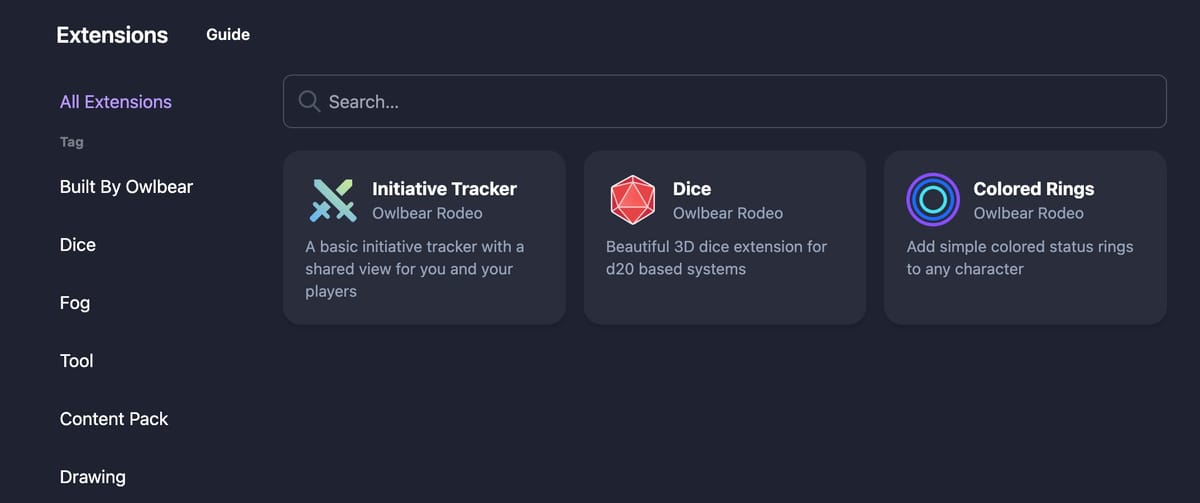Screen dimensions: 1200x503
Task: Select the All Extensions filter
Action: point(116,102)
